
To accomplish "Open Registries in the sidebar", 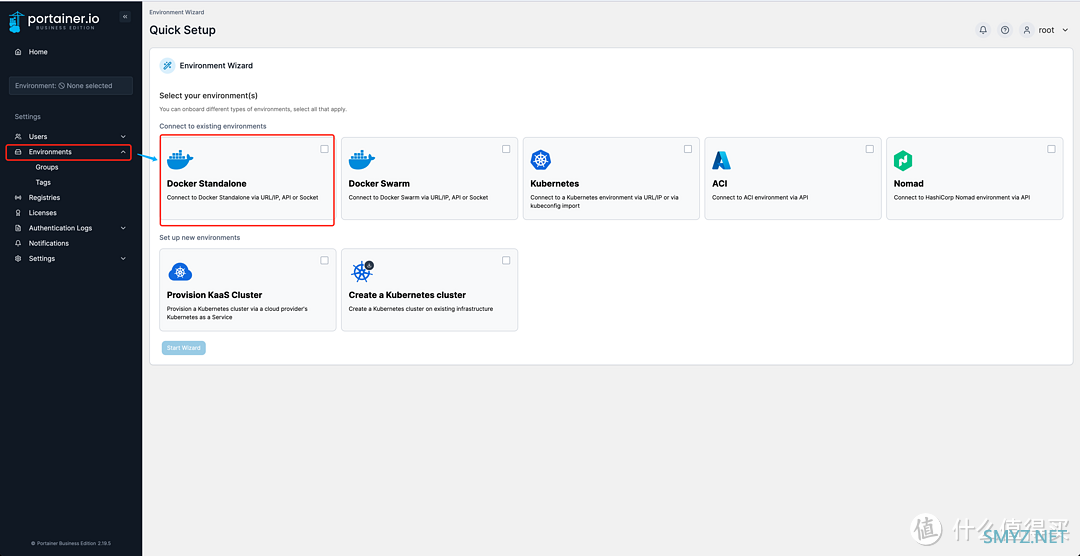I will (x=44, y=198).
